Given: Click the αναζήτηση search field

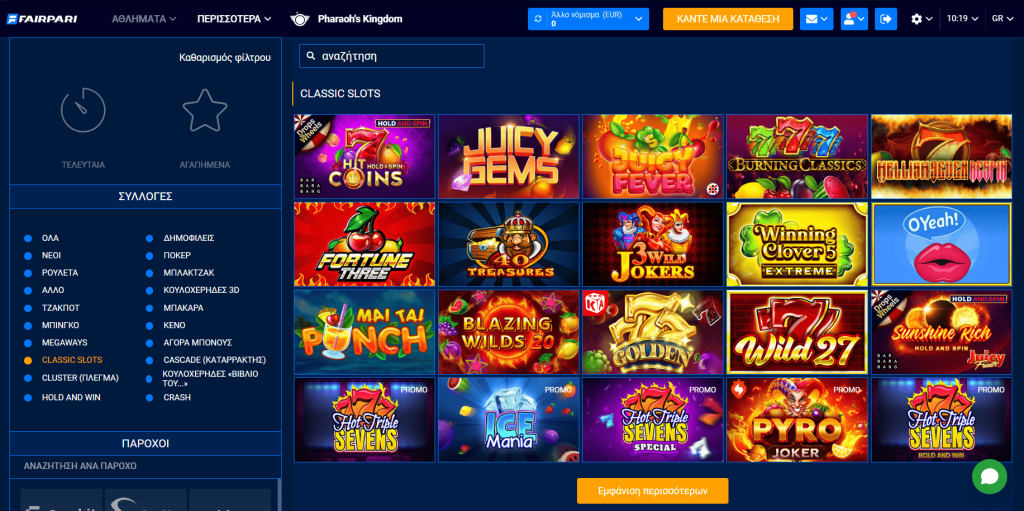Looking at the screenshot, I should (392, 56).
